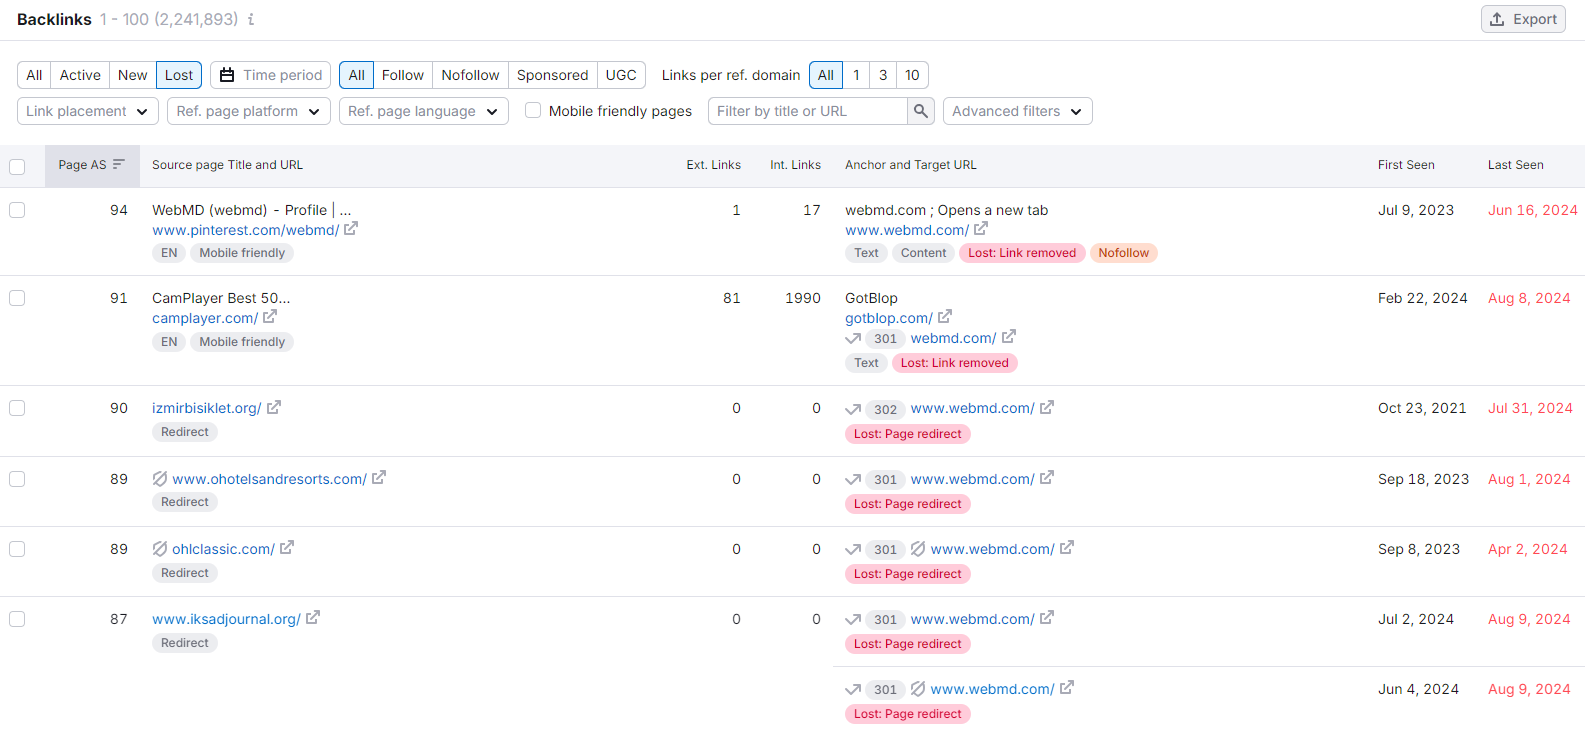This screenshot has height=735, width=1585.
Task: Open external icon next to target URL in izmirbisiklet row
Action: [x=1047, y=407]
